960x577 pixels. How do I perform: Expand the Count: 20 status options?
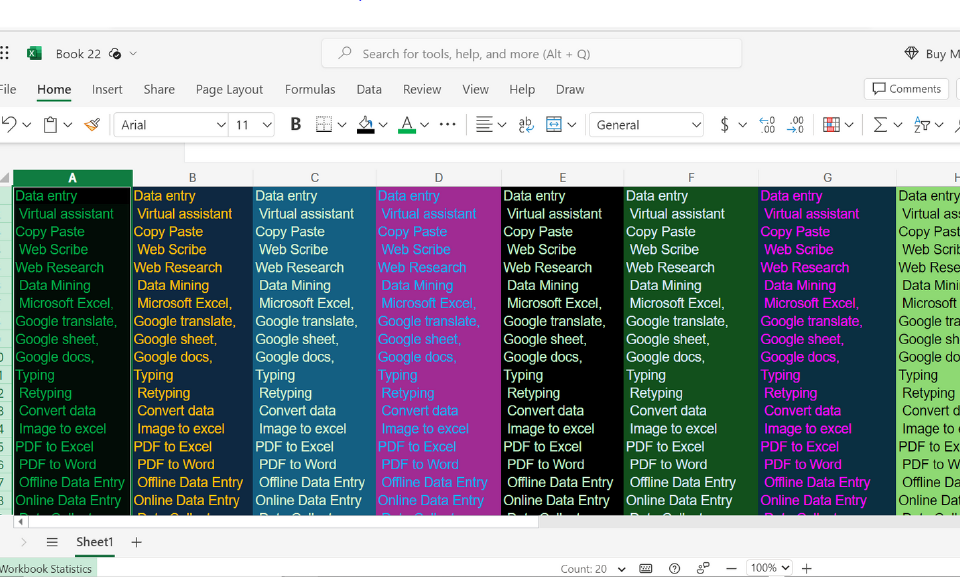621,569
